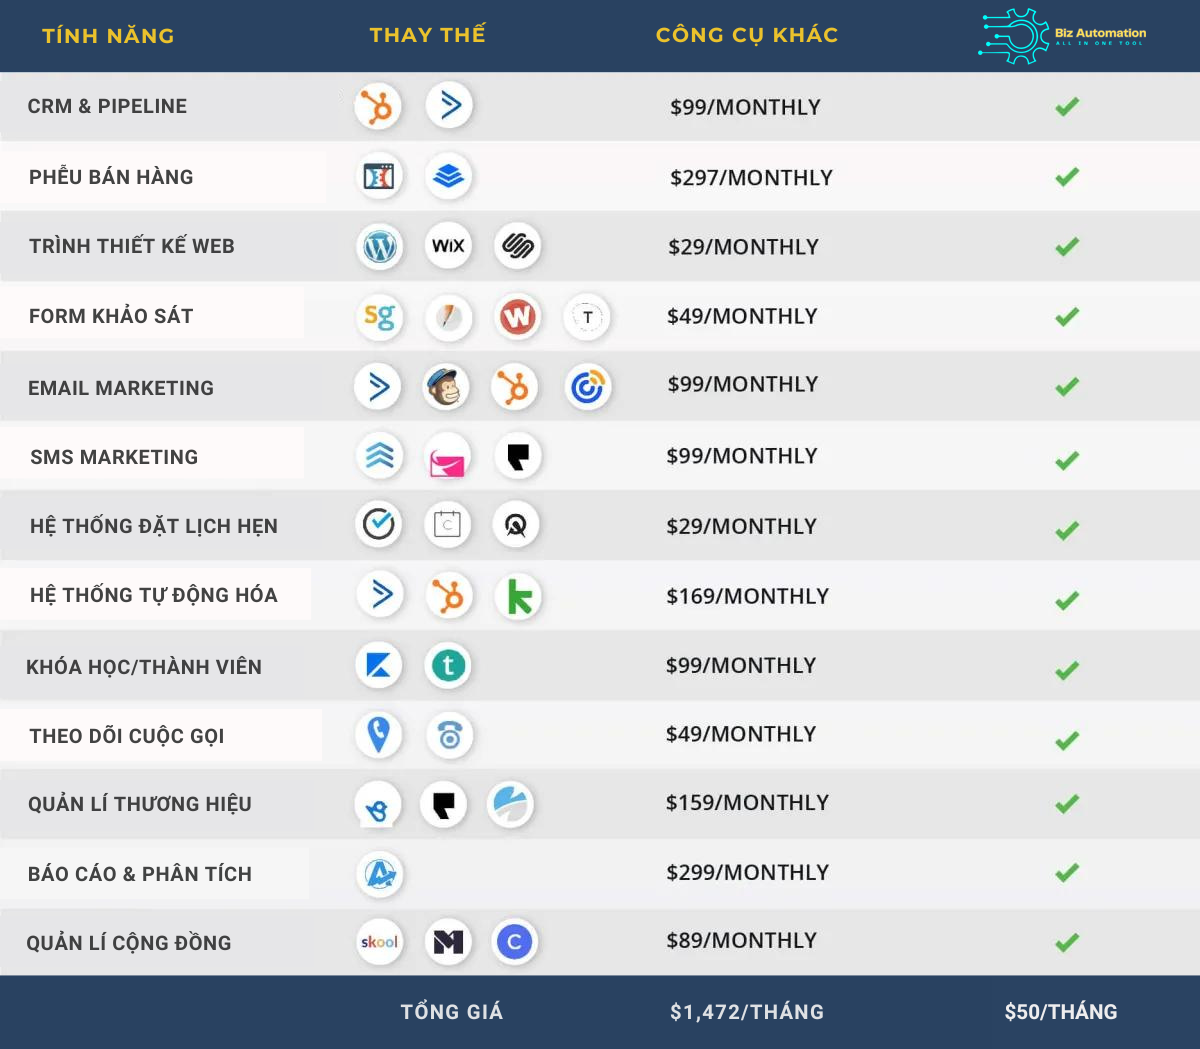
Task: Select the red W icon
Action: click(x=517, y=317)
